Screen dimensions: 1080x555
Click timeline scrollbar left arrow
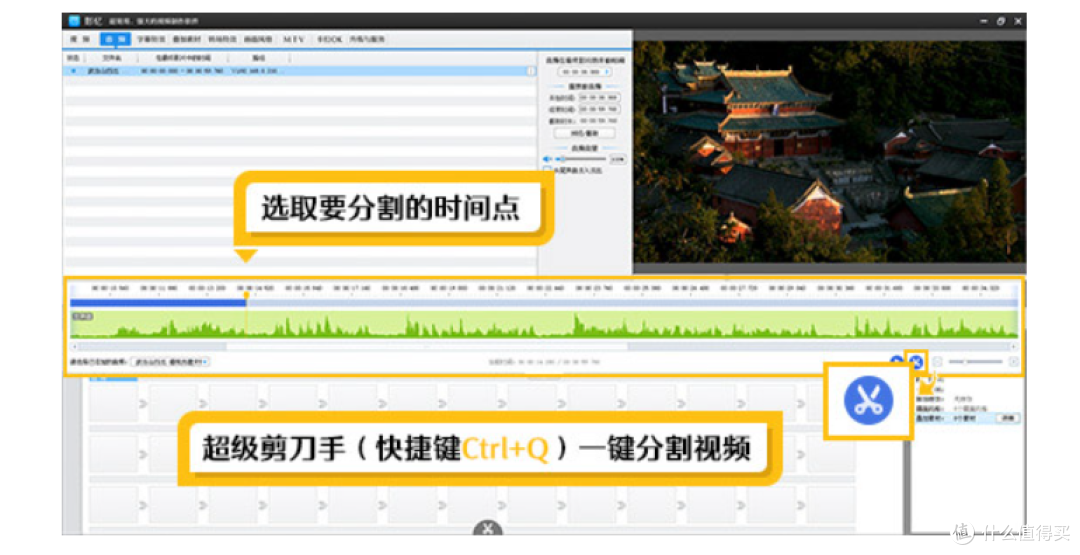coord(75,346)
